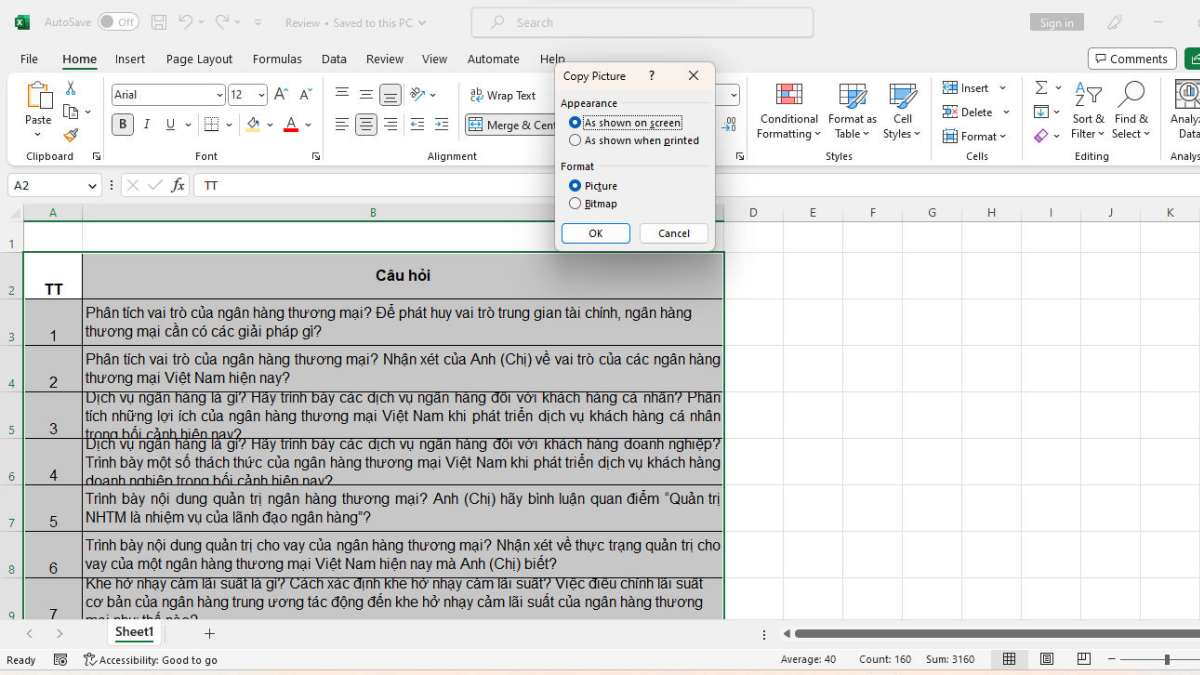Decrease font size with the small A
This screenshot has height=675, width=1200.
click(x=306, y=94)
